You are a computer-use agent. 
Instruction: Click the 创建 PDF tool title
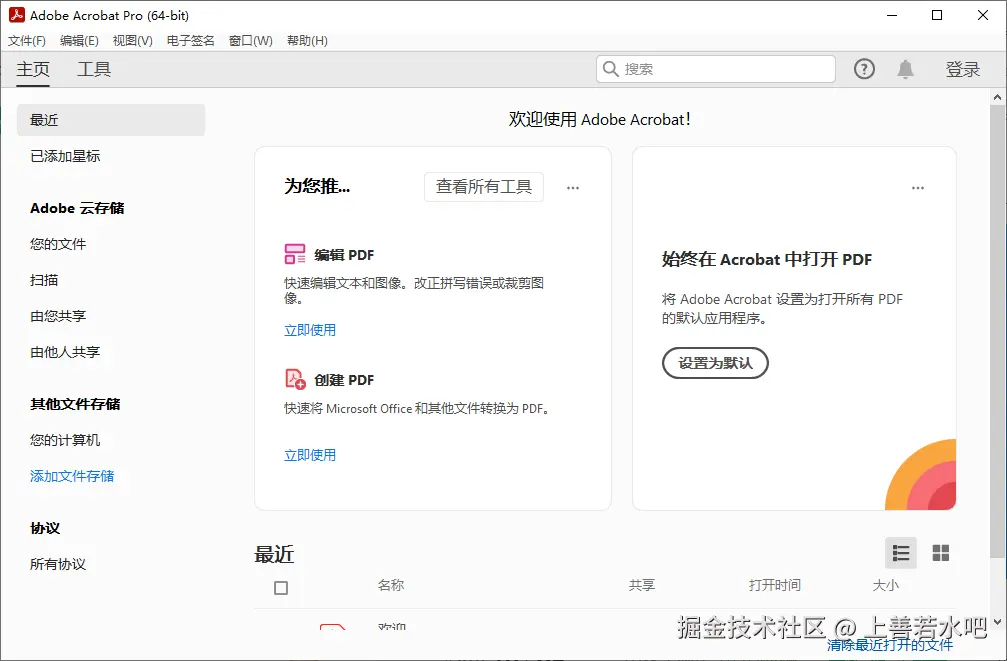point(344,380)
